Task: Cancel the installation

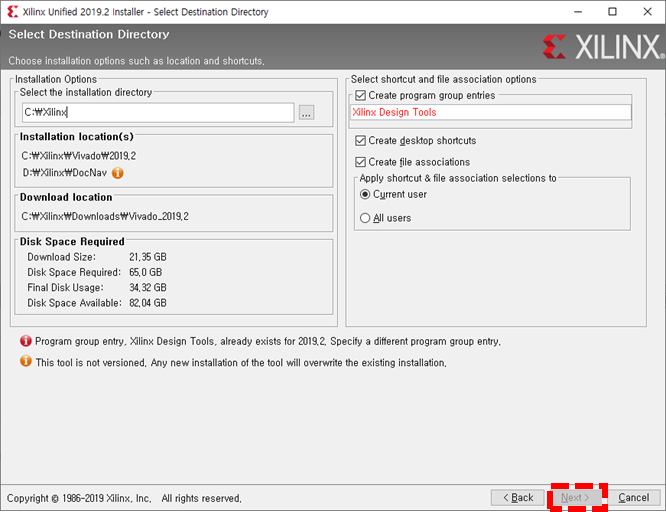Action: pyautogui.click(x=633, y=498)
